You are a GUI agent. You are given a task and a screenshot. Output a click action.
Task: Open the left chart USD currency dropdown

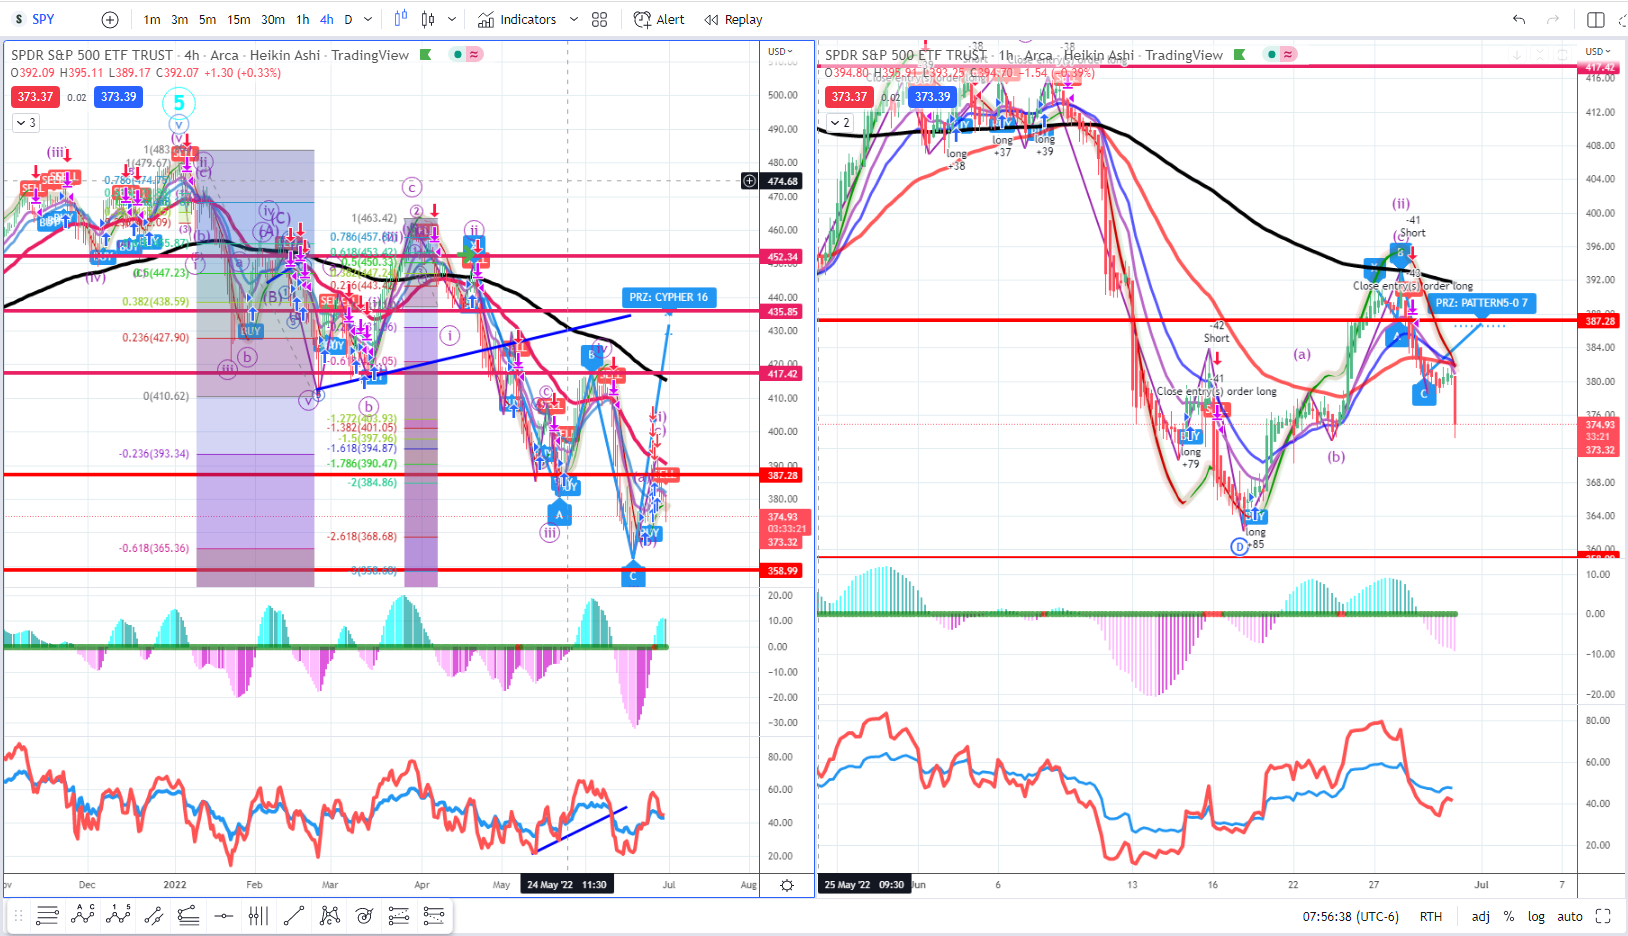click(780, 51)
